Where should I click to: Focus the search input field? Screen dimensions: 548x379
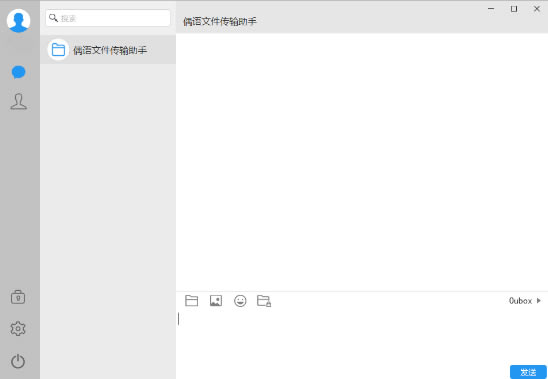pos(108,18)
